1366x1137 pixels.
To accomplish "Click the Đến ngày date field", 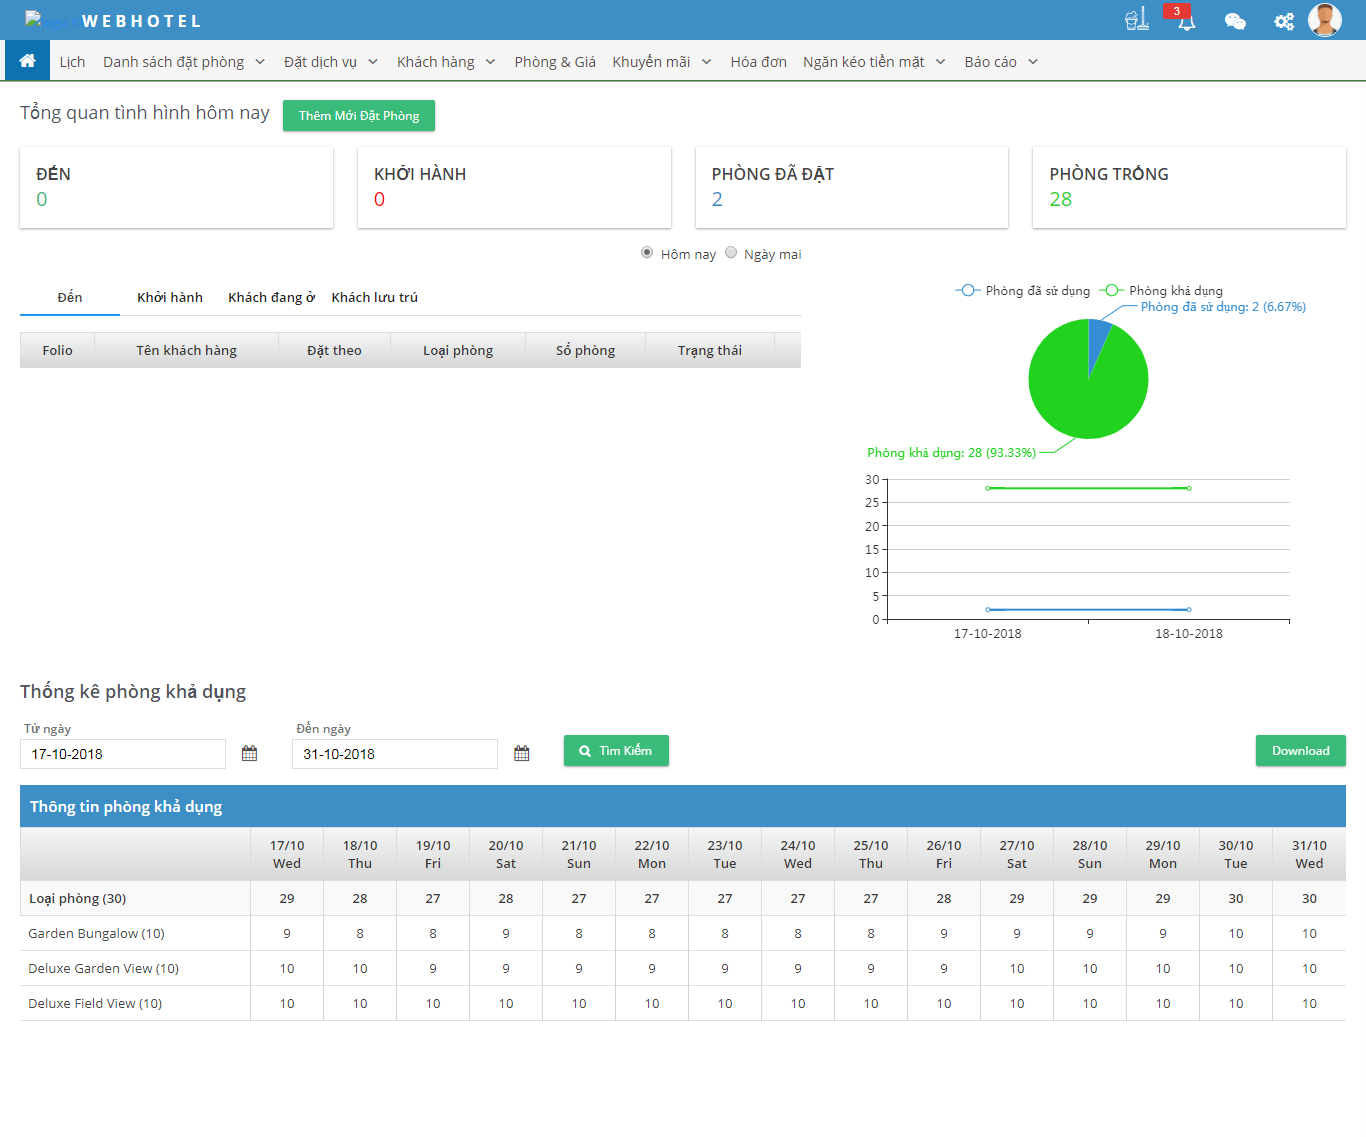I will pos(395,754).
